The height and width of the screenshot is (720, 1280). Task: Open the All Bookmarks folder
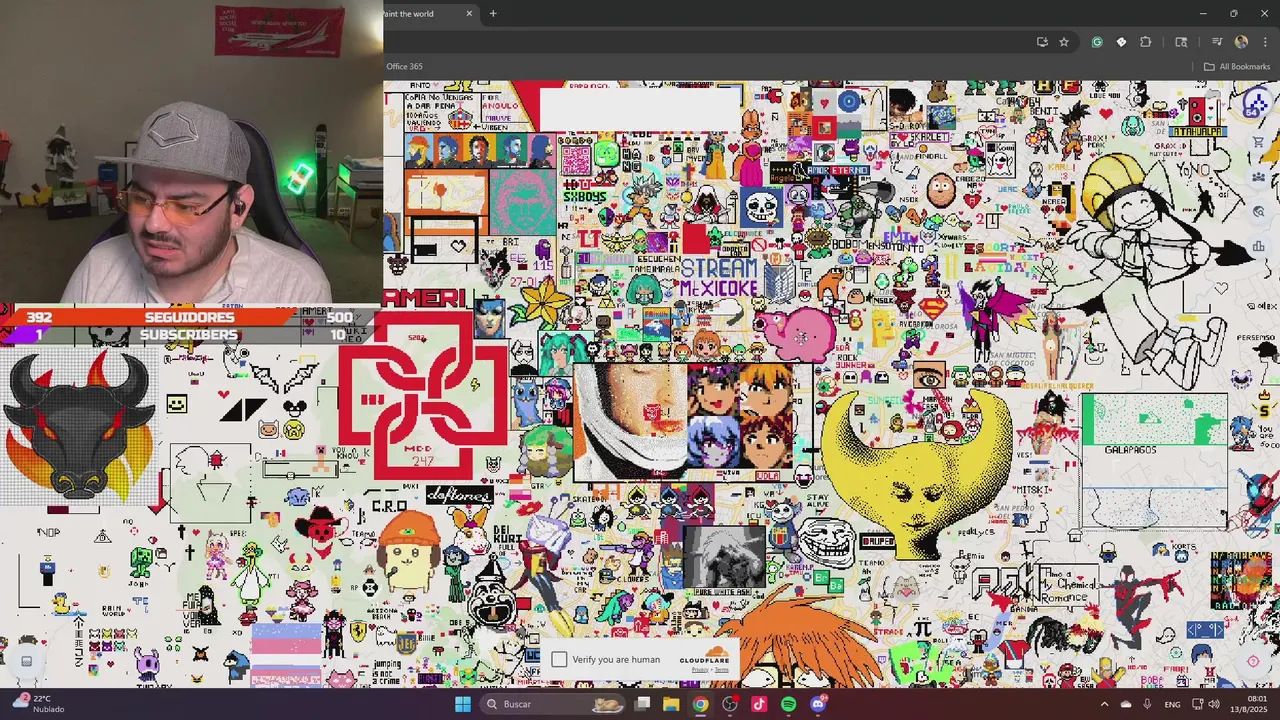(x=1237, y=66)
